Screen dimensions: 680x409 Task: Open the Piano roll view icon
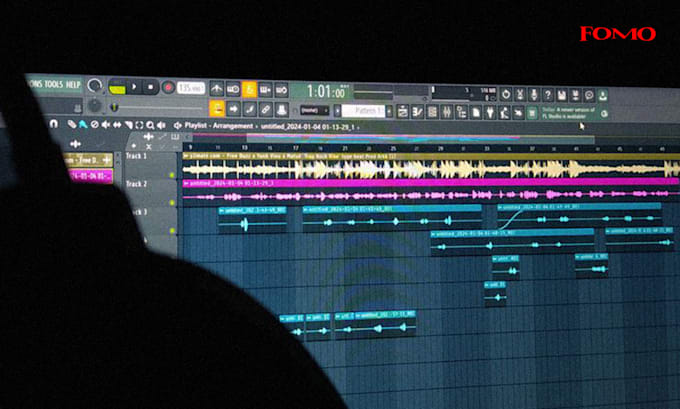point(418,112)
